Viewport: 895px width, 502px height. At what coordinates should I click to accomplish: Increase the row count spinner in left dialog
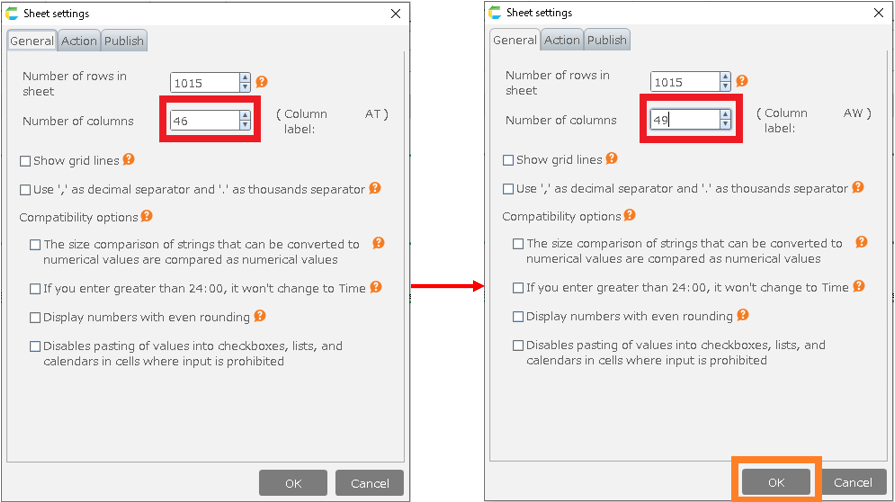tap(245, 77)
